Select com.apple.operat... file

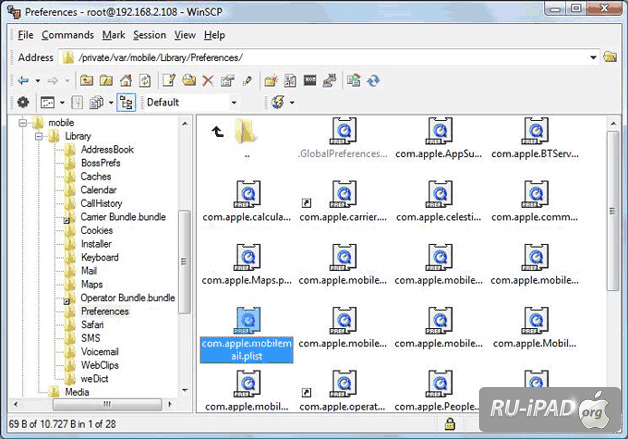click(343, 391)
